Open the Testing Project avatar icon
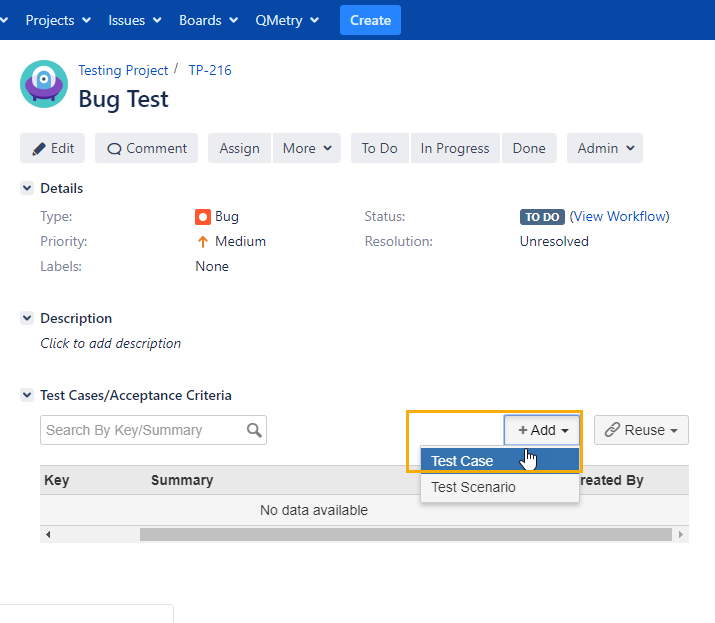This screenshot has height=623, width=715. coord(44,84)
